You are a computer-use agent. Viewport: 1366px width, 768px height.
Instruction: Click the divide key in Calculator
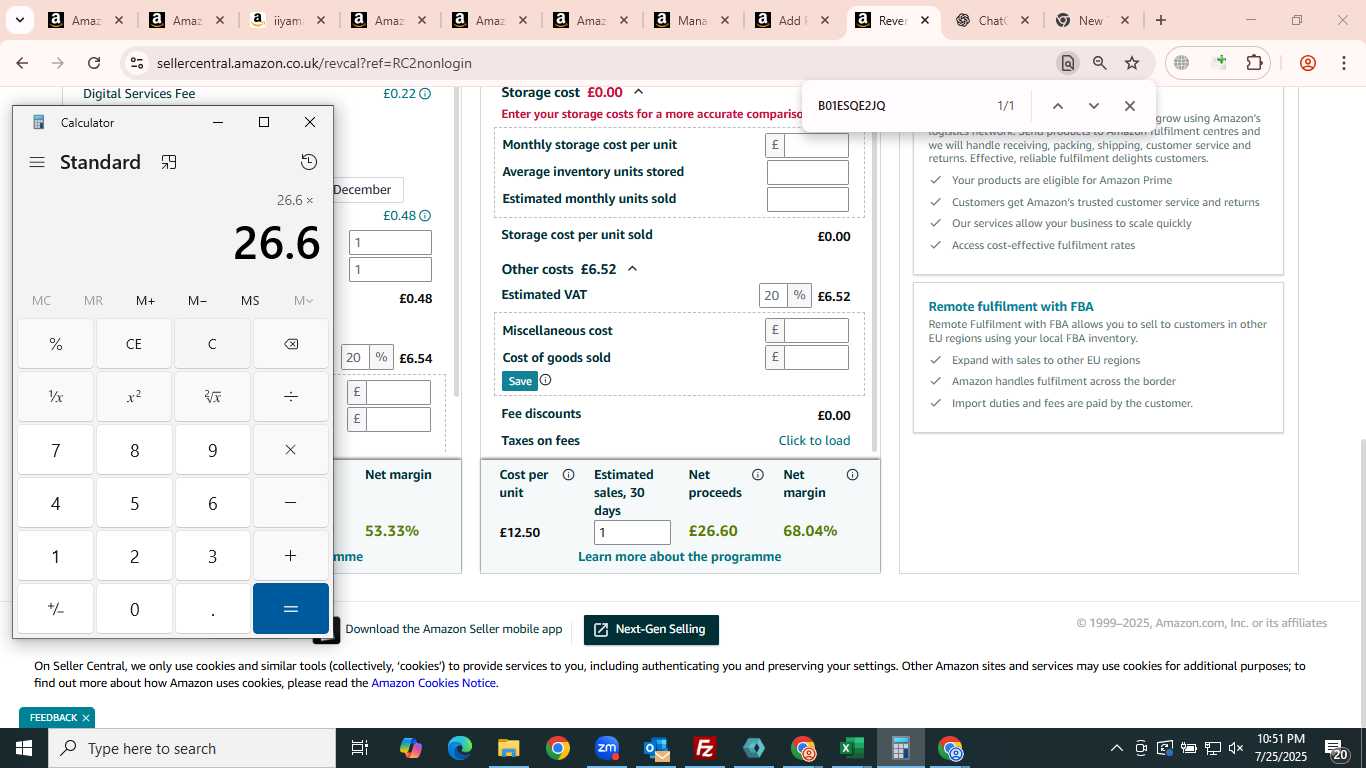[x=291, y=397]
